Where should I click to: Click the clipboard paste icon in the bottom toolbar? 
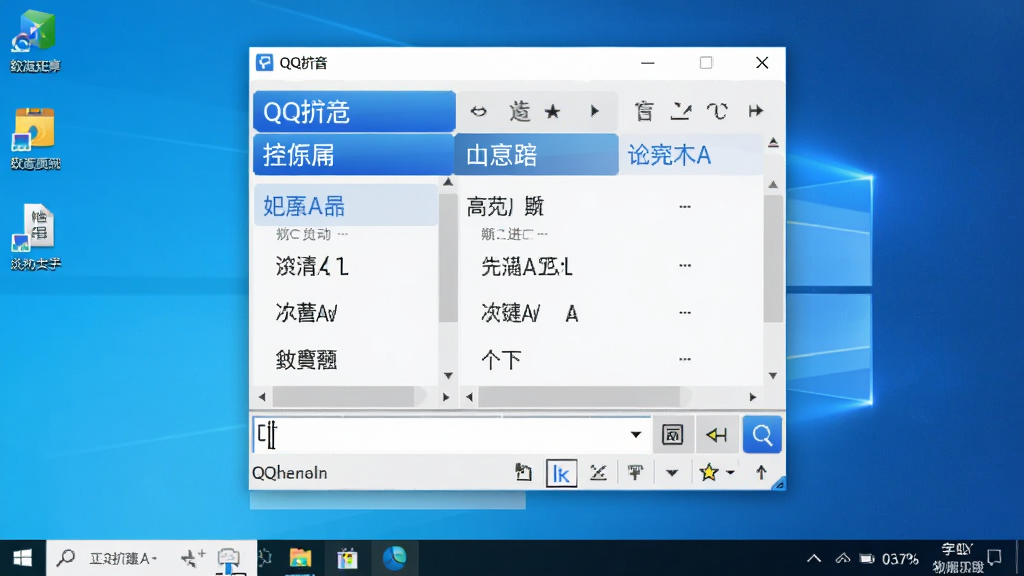523,472
